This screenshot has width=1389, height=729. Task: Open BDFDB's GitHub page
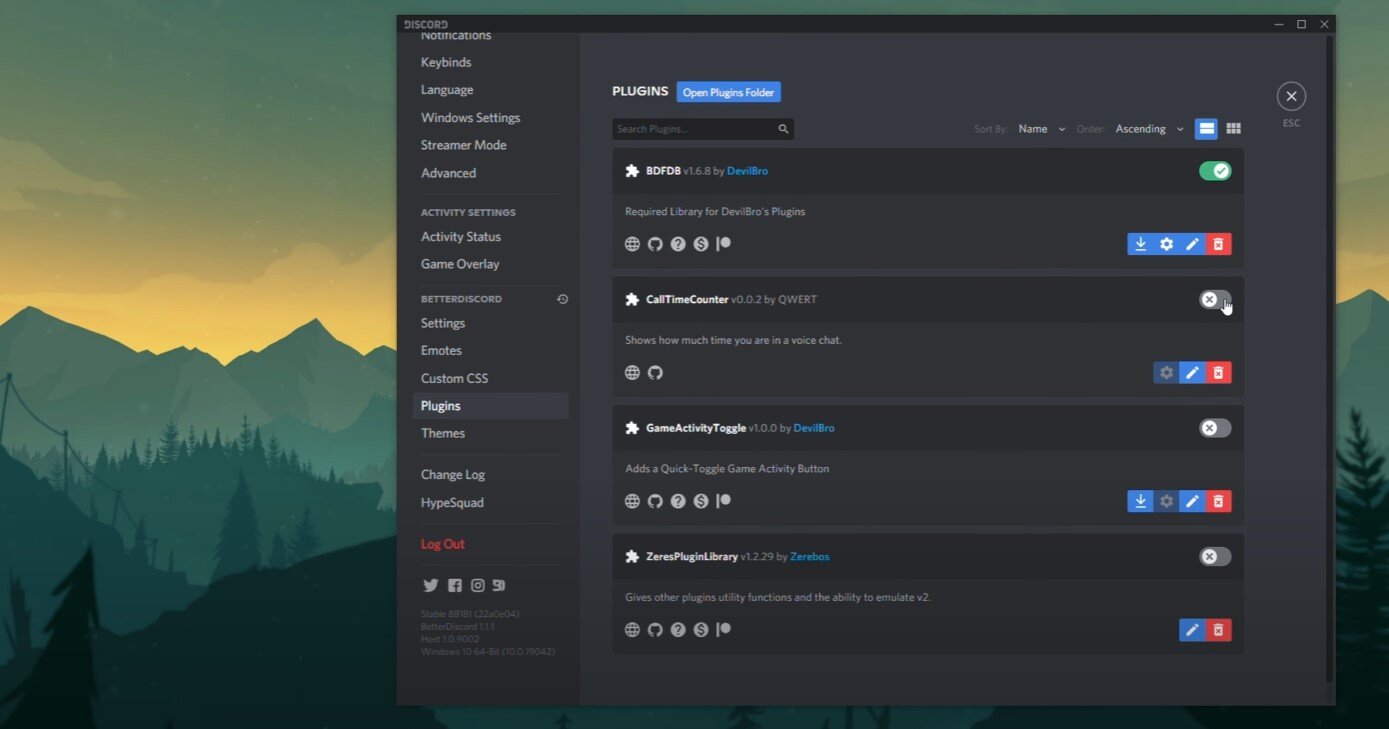point(655,243)
